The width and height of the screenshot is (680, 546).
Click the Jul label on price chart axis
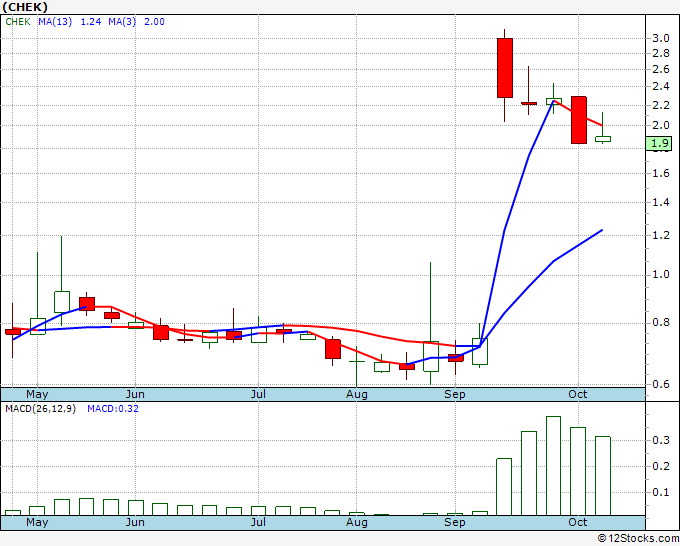[x=258, y=394]
